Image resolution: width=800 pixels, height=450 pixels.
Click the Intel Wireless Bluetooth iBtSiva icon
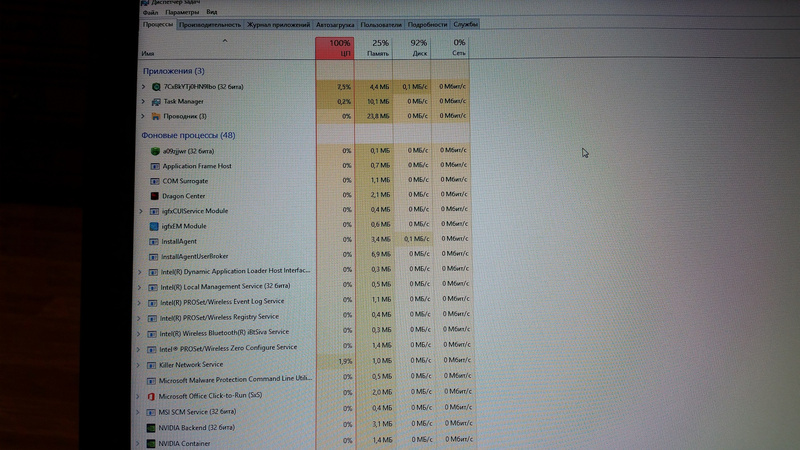[152, 334]
